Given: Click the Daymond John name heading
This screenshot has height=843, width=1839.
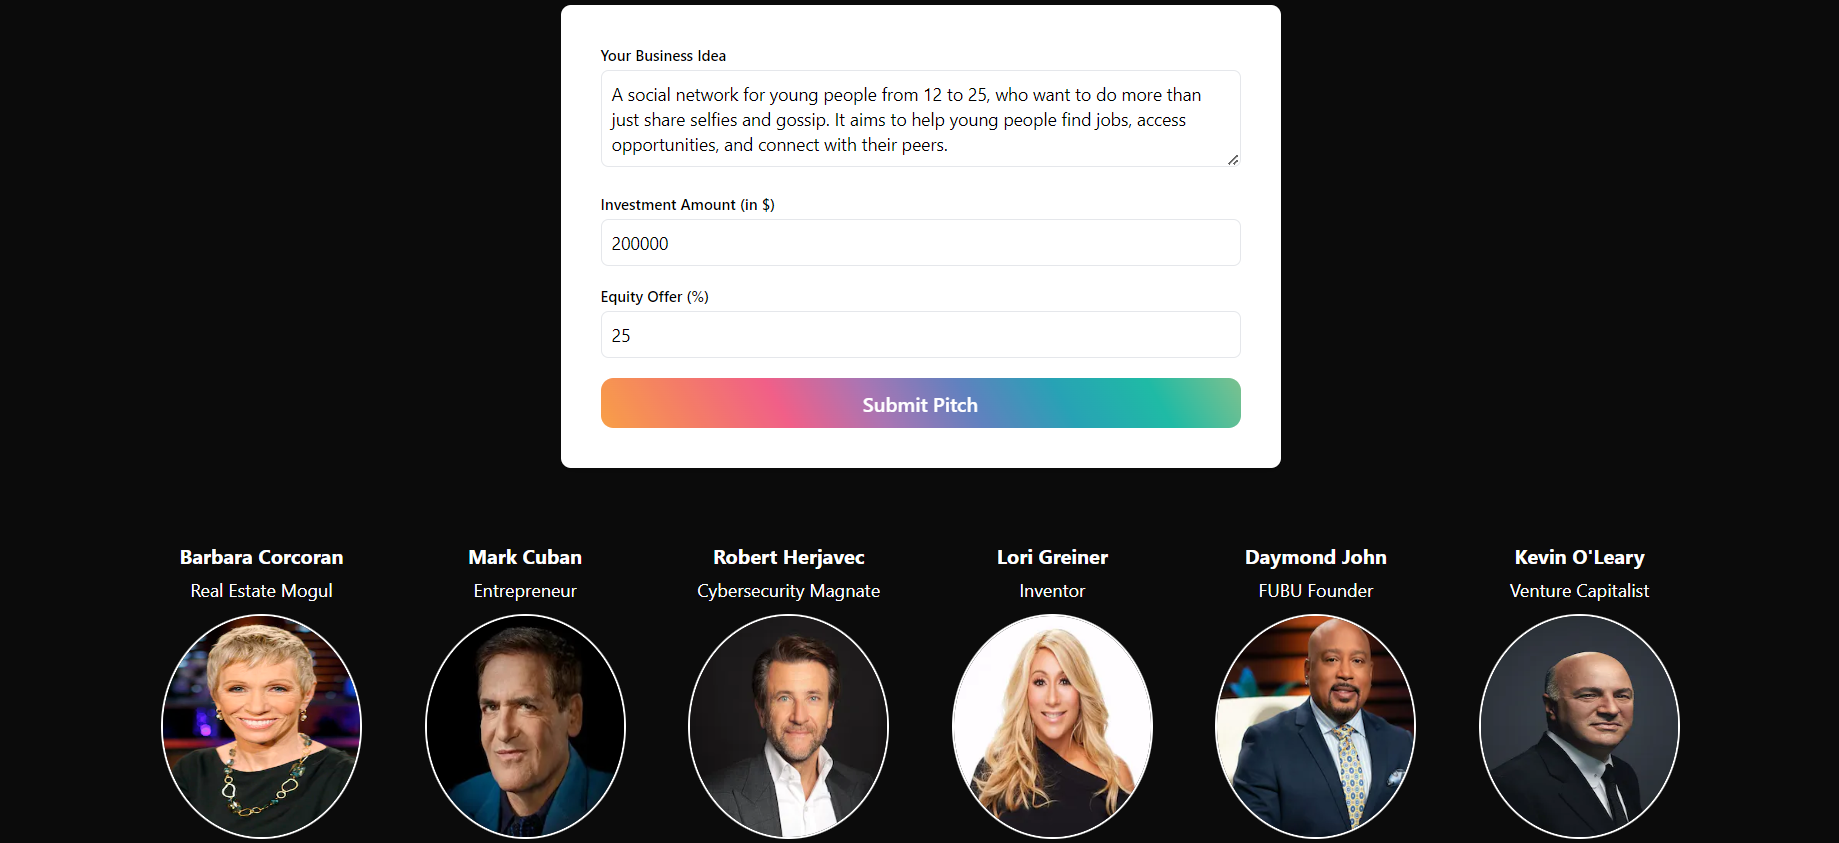Looking at the screenshot, I should pos(1315,557).
